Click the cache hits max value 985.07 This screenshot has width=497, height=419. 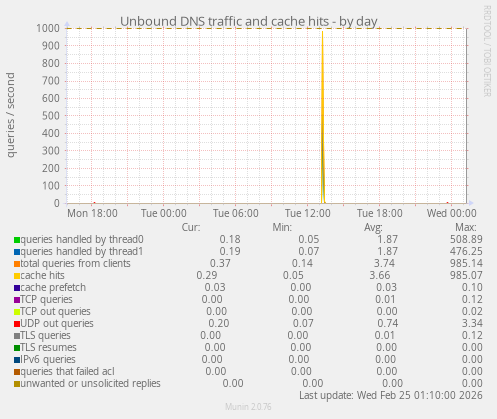[466, 275]
